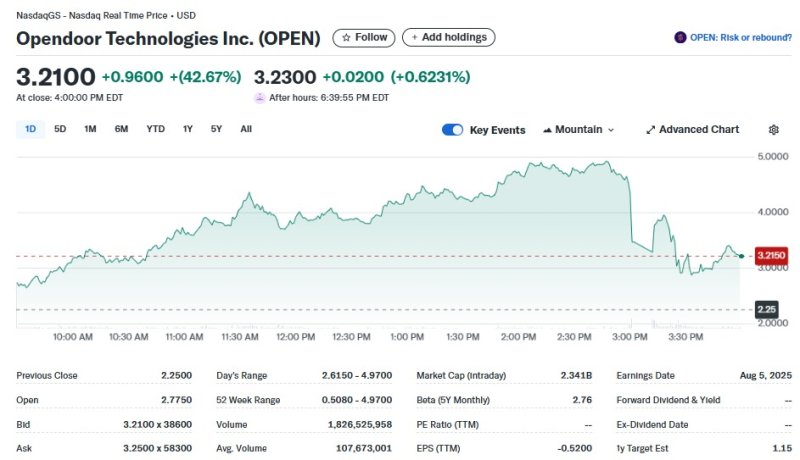
Task: Expand the Mountain chart style dropdown chevron
Action: (x=611, y=130)
